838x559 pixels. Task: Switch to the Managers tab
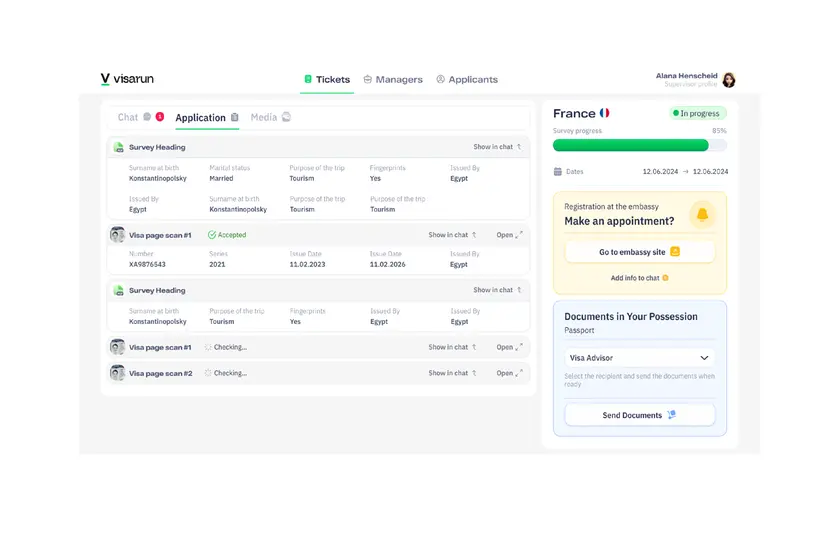pos(393,80)
